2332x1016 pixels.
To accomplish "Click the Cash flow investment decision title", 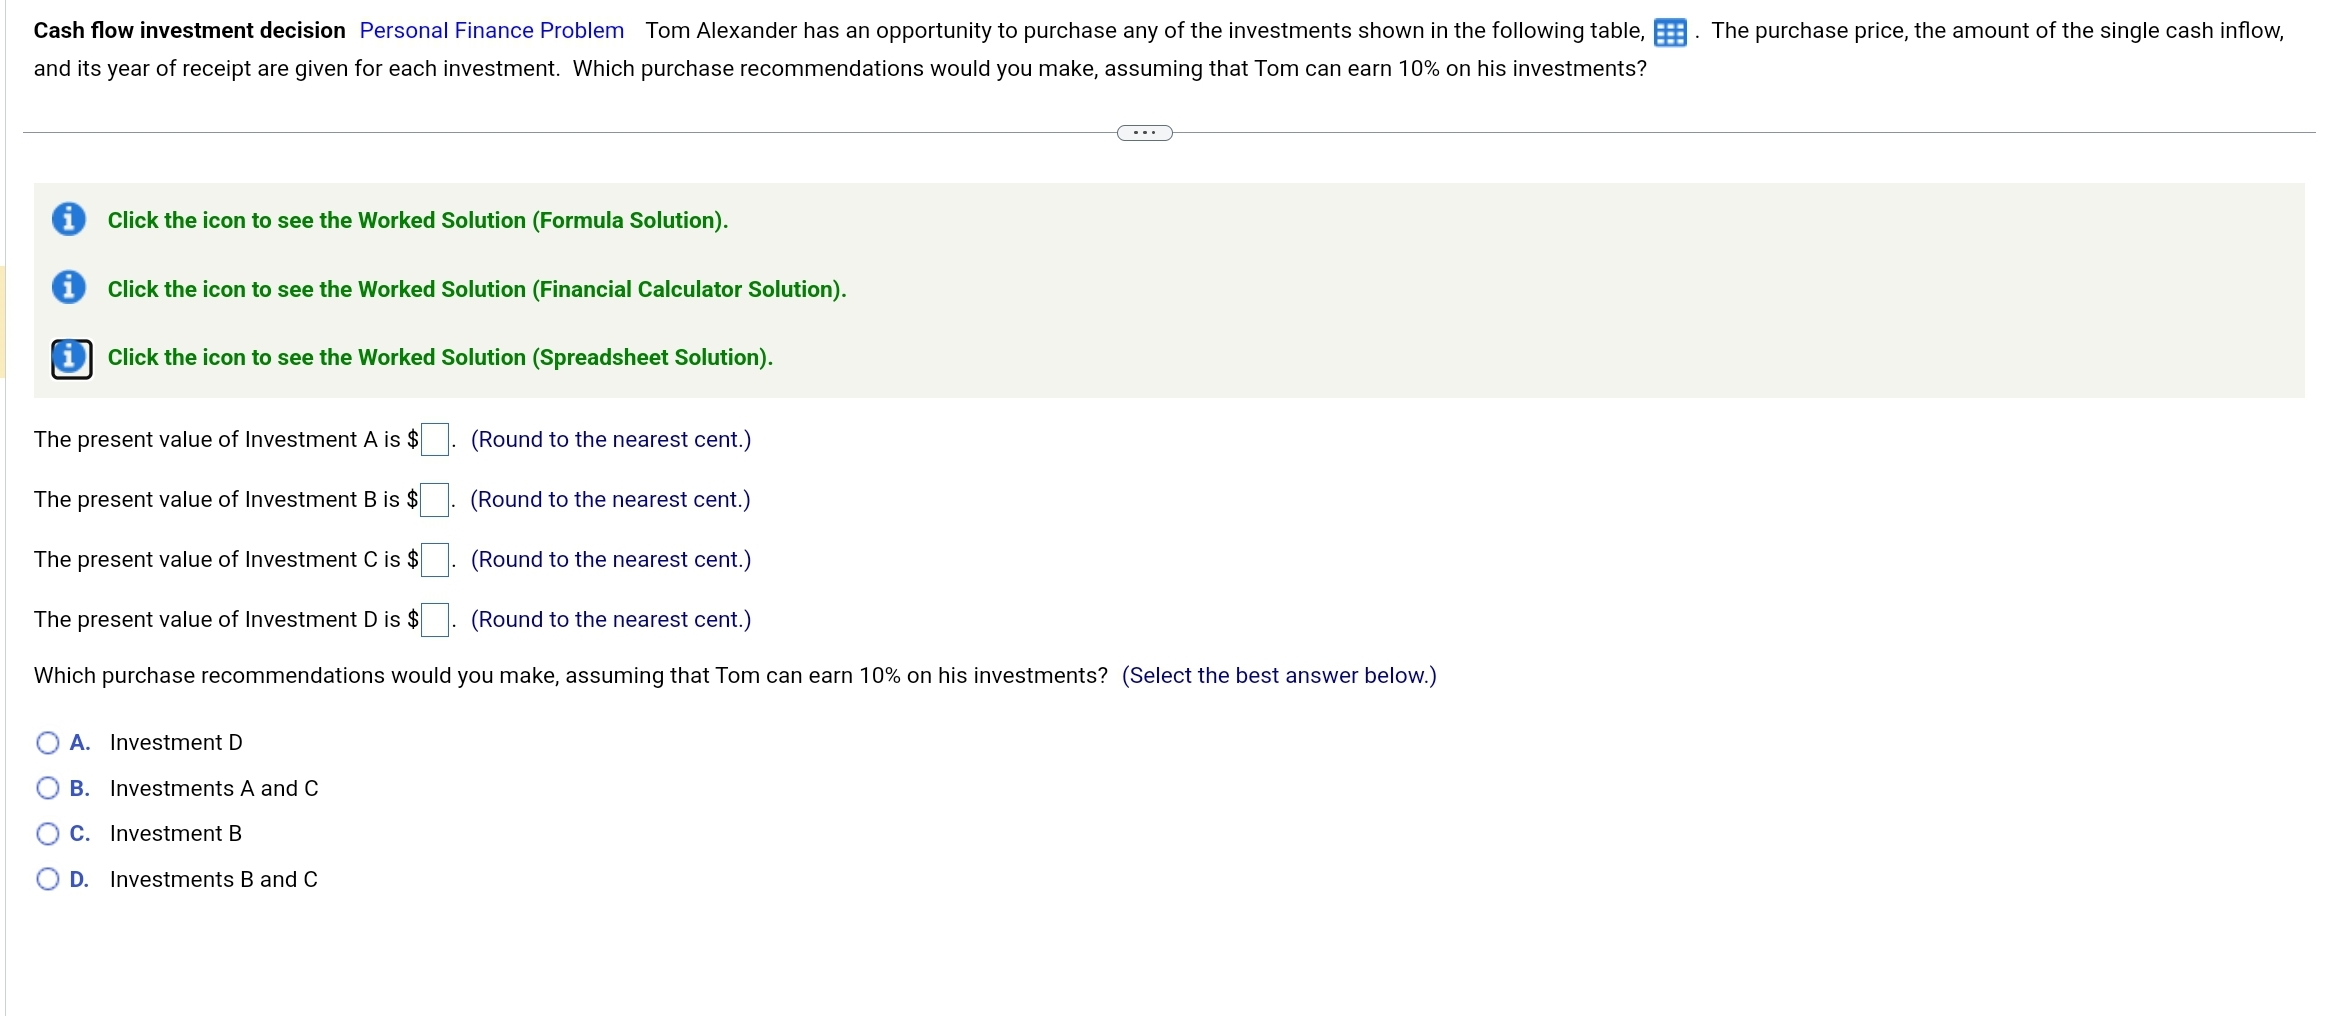I will point(190,30).
